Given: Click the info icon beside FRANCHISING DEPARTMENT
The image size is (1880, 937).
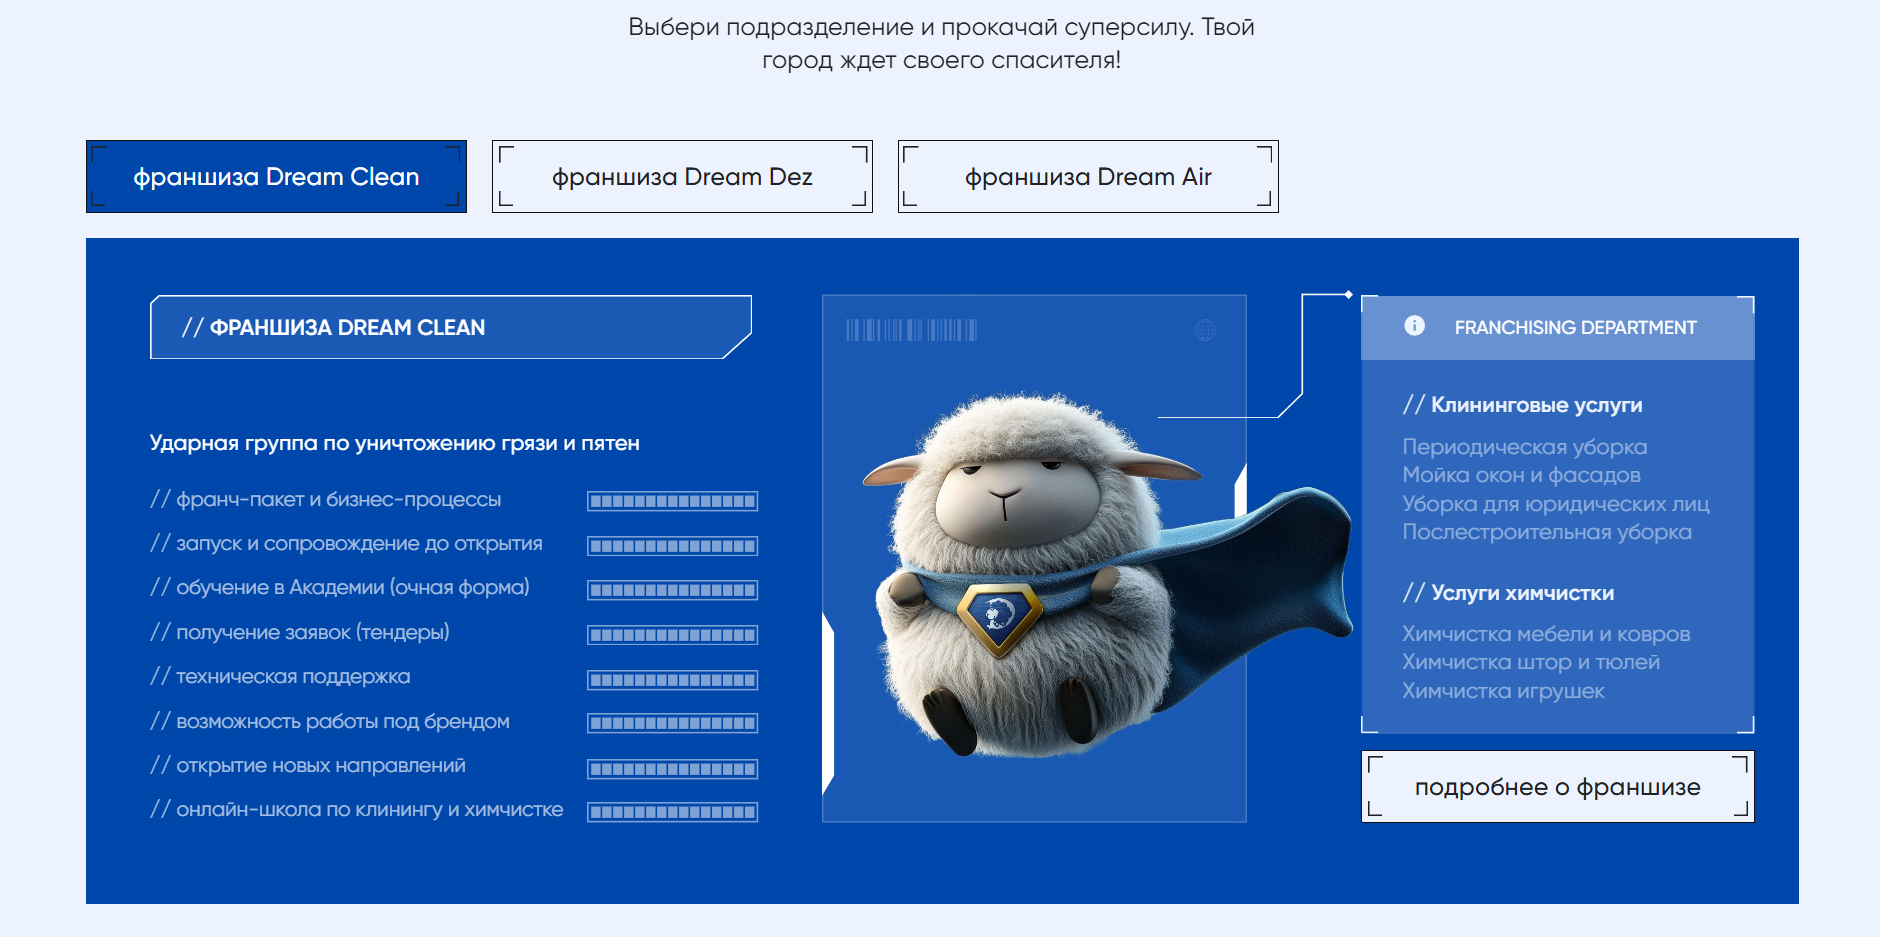Looking at the screenshot, I should click(x=1414, y=326).
